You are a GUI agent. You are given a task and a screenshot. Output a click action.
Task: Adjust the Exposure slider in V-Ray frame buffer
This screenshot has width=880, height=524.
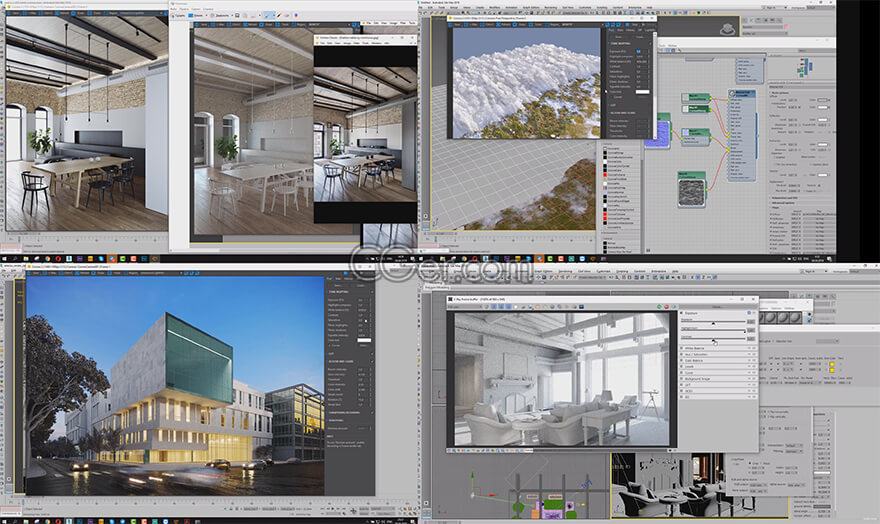click(713, 323)
